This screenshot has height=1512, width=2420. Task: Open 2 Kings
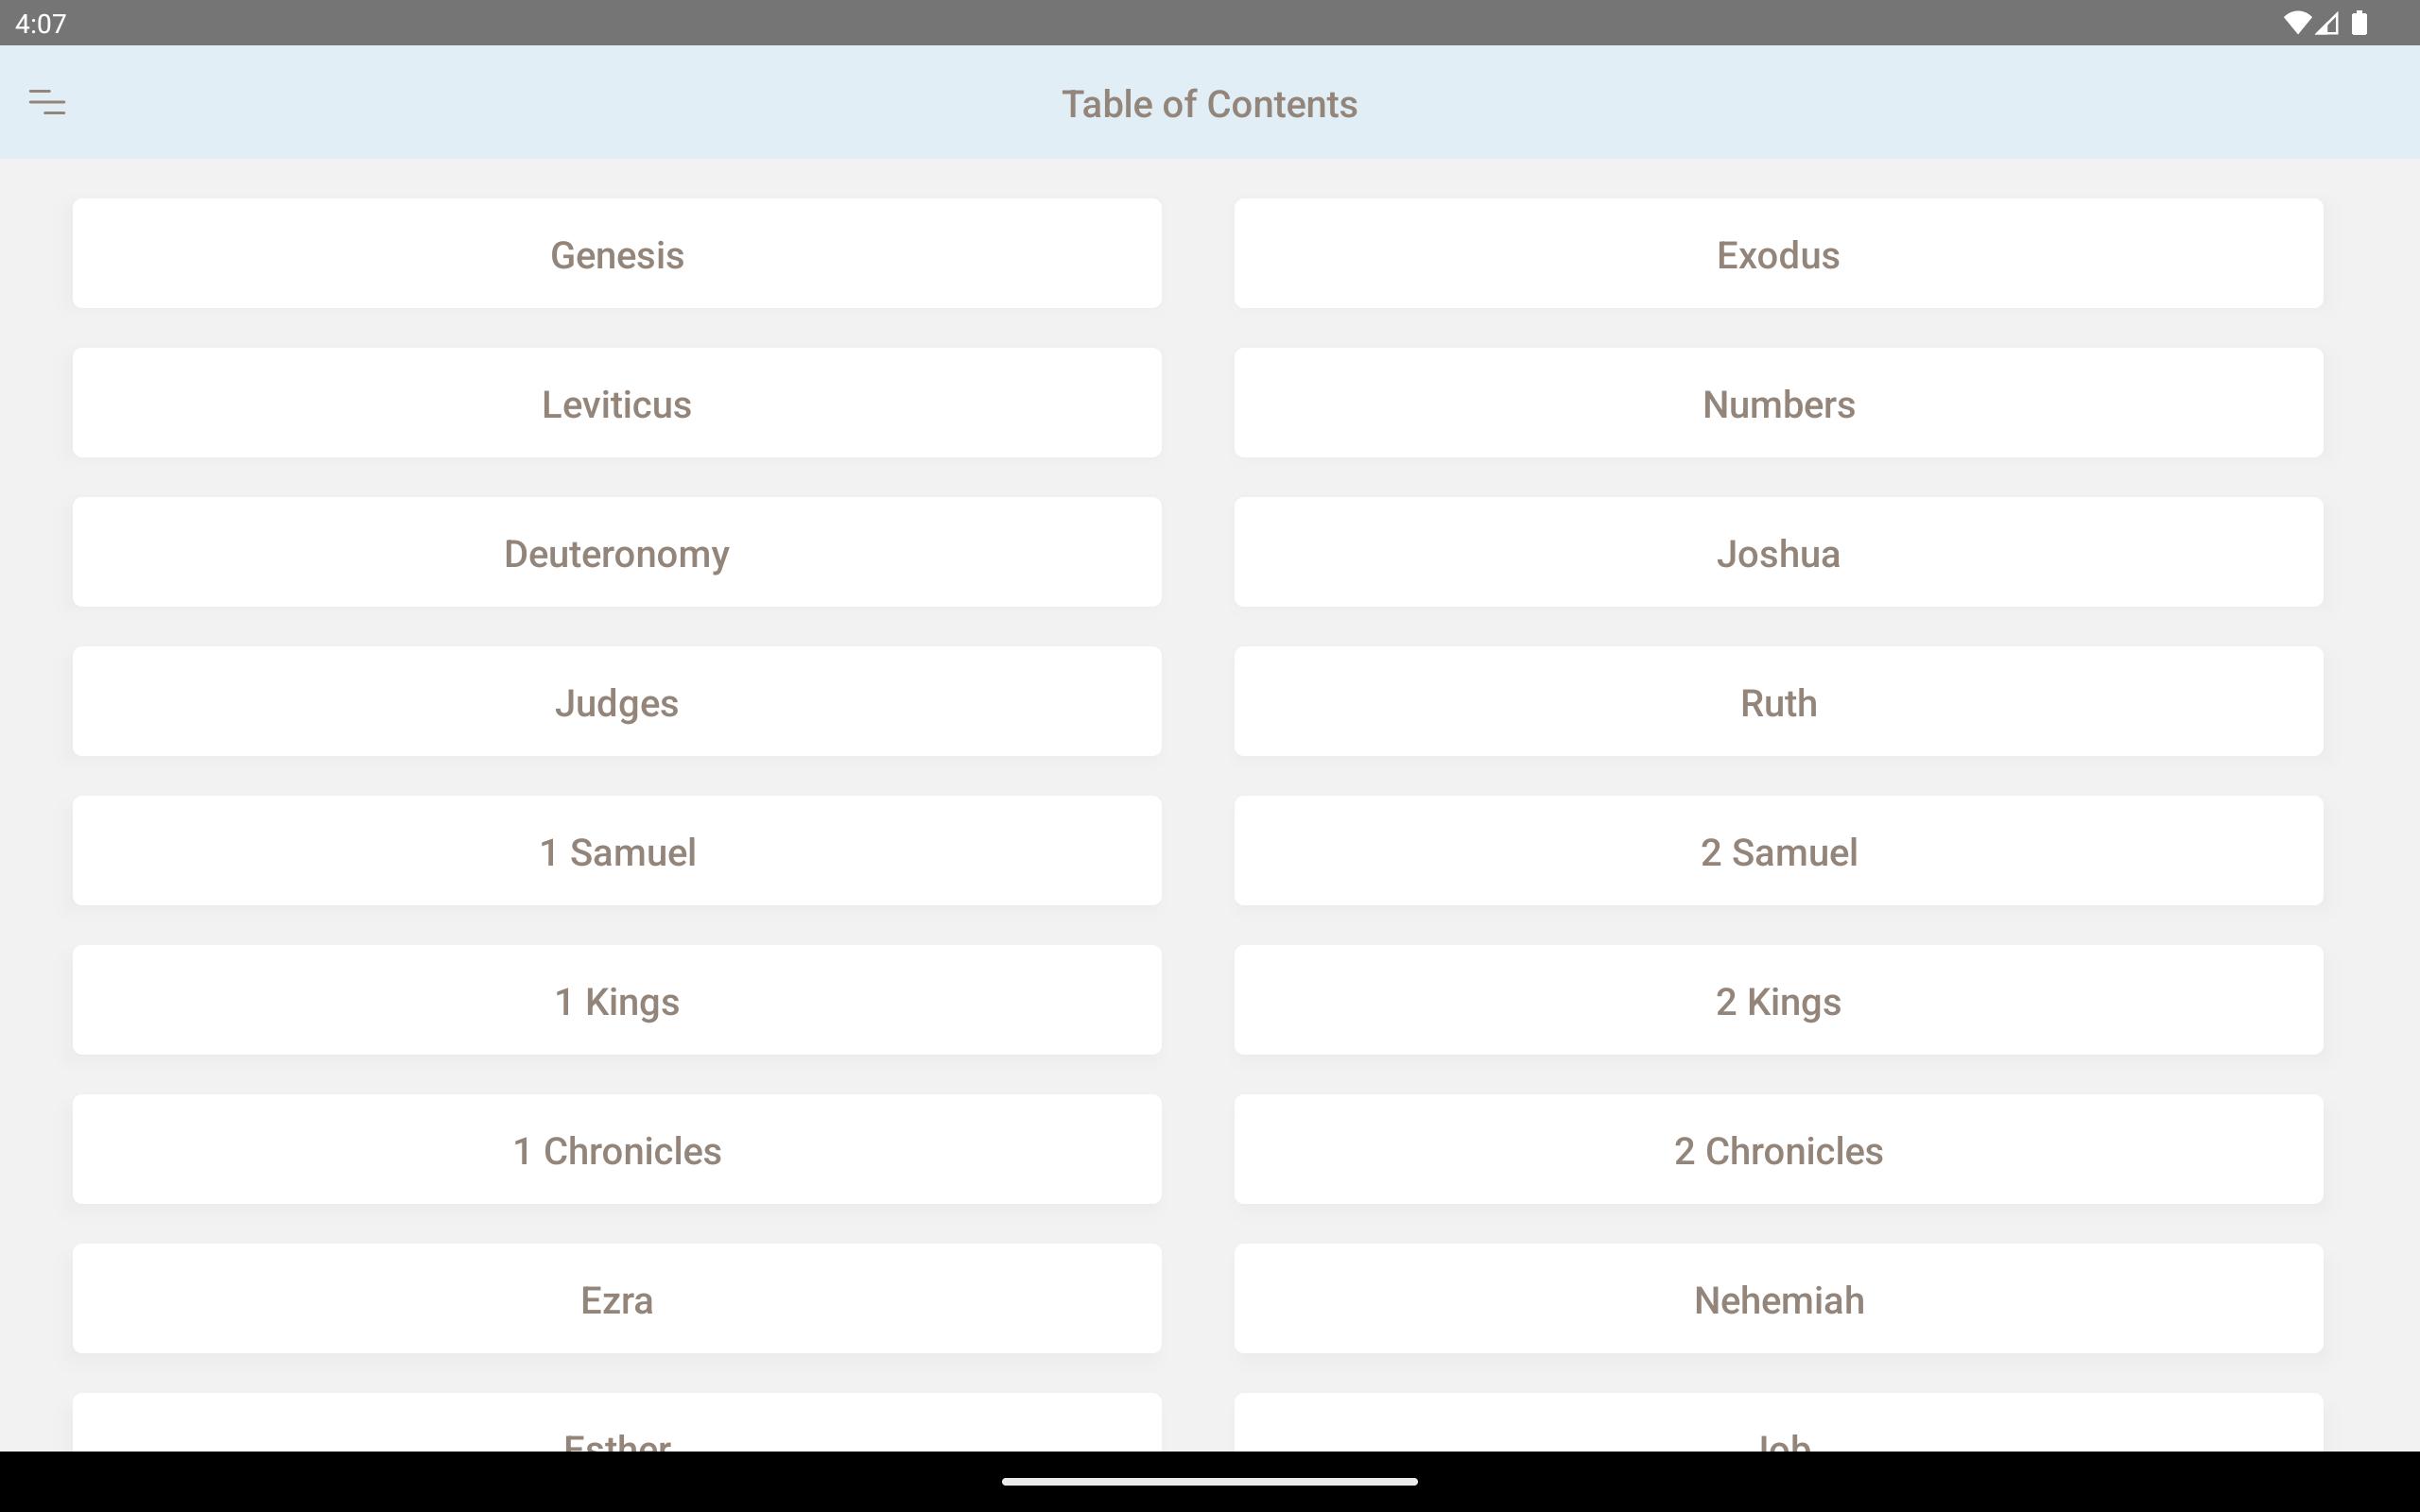click(x=1778, y=1000)
